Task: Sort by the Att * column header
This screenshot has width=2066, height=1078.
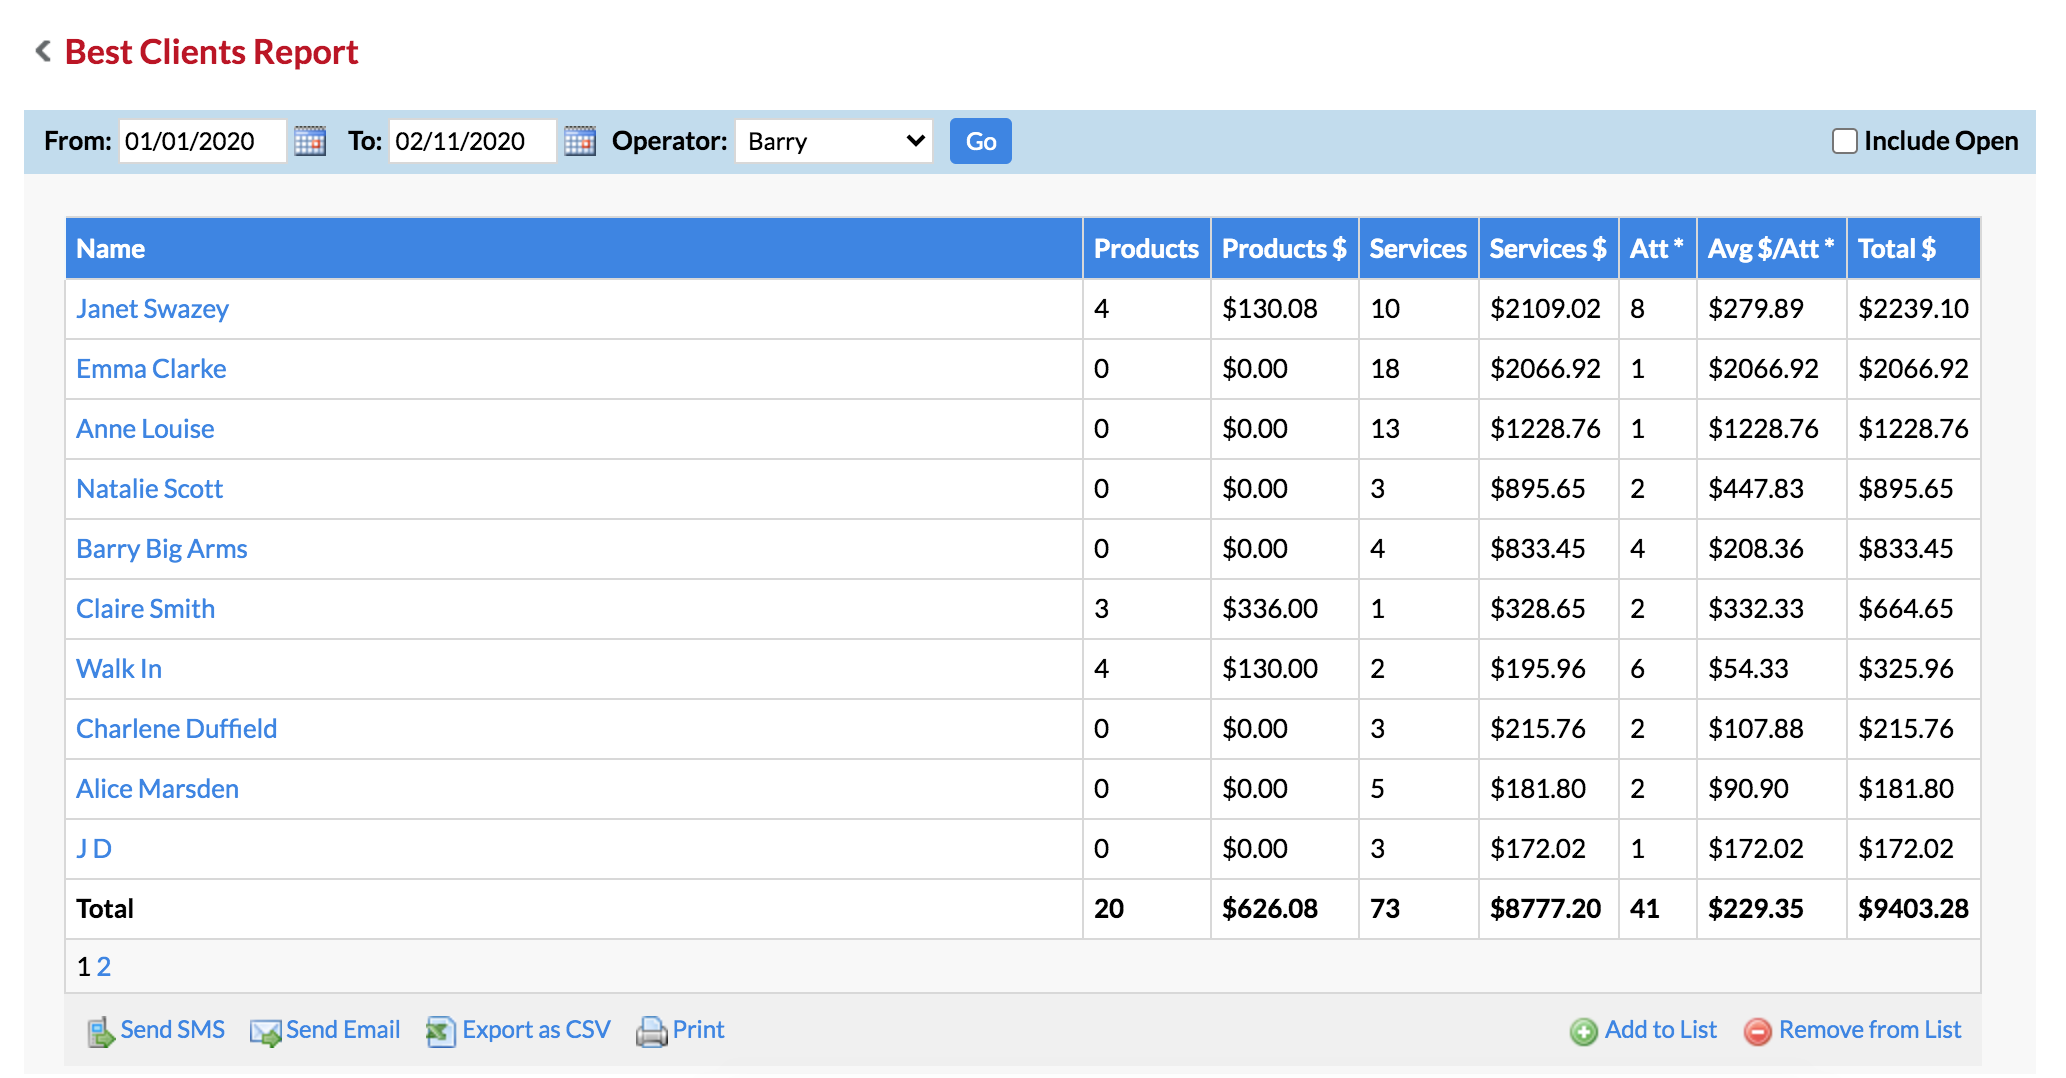Action: click(x=1657, y=249)
